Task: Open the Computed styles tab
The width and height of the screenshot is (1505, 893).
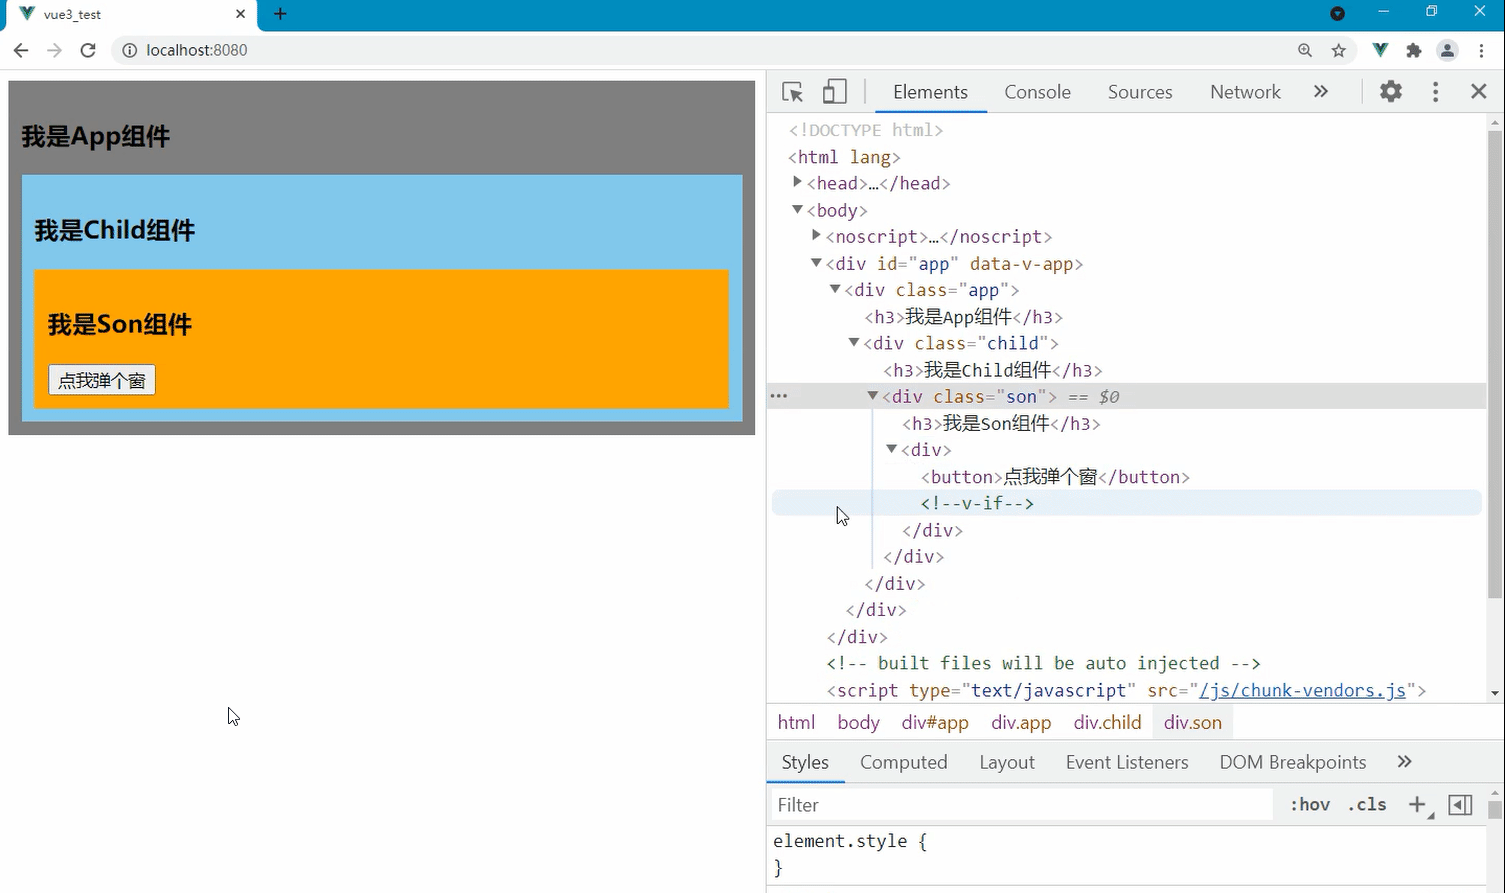Action: tap(903, 762)
